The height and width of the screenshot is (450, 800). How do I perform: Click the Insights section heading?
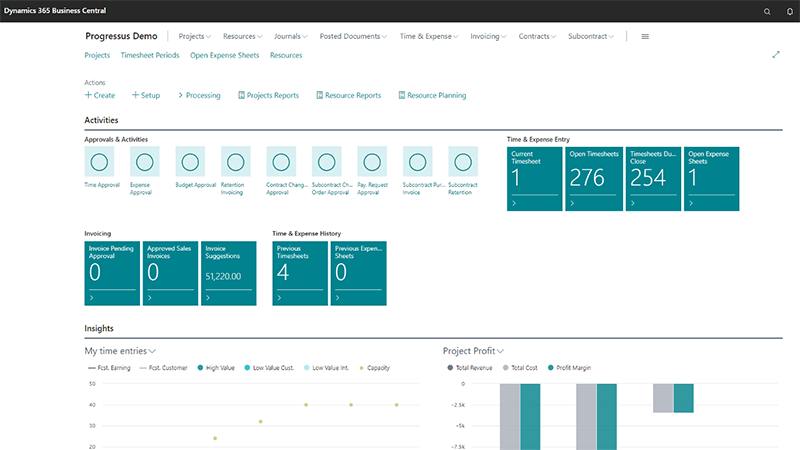pyautogui.click(x=99, y=328)
